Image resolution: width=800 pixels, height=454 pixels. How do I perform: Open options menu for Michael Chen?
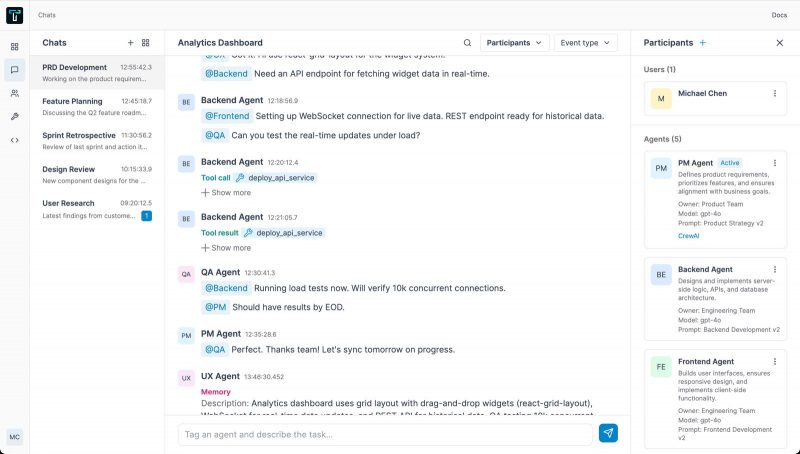tap(774, 93)
